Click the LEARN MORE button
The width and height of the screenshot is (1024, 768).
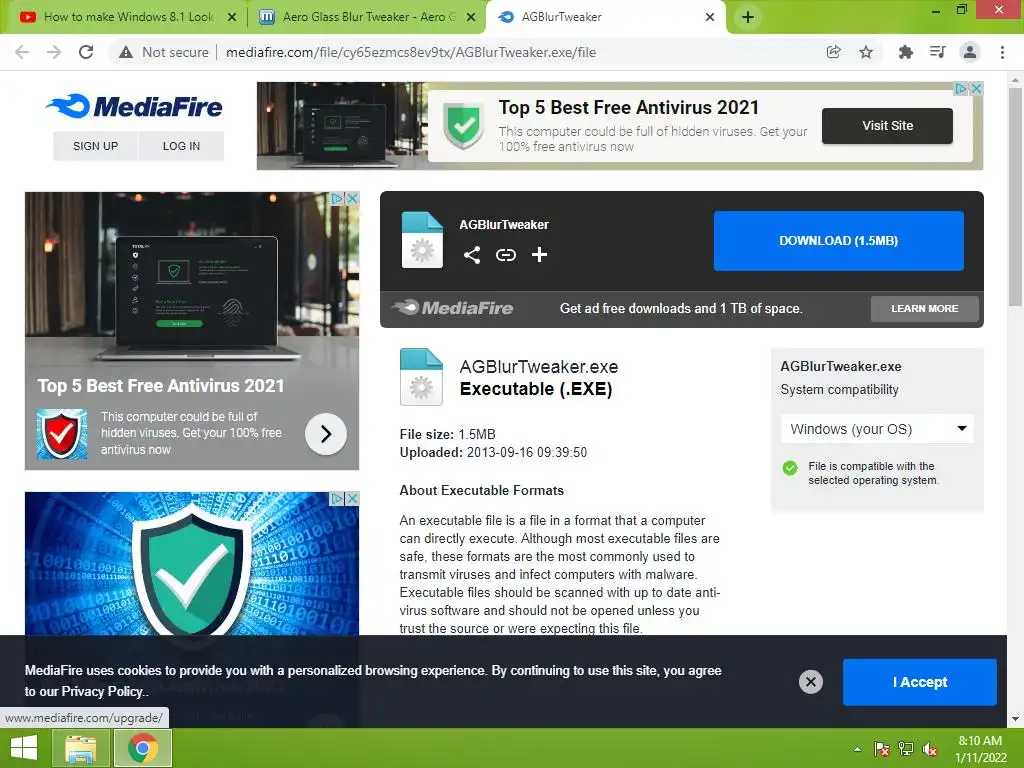click(x=925, y=308)
